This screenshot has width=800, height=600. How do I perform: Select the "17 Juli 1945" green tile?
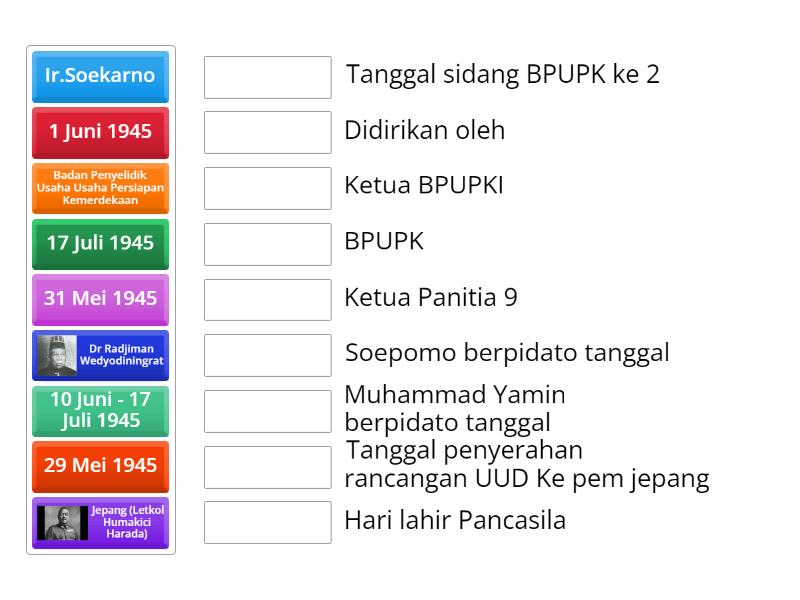pos(100,244)
